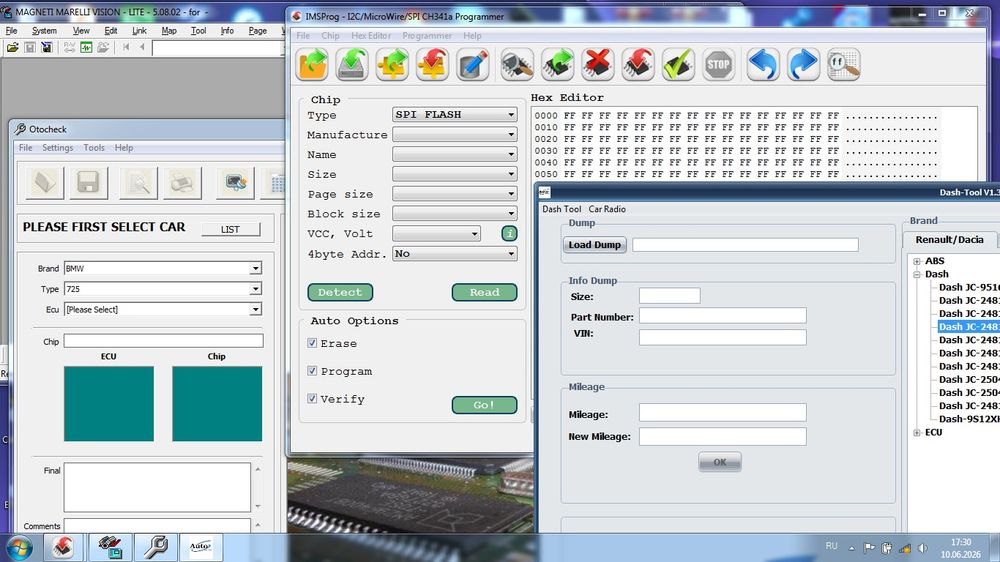
Task: Click the STOP sign icon
Action: click(x=718, y=64)
